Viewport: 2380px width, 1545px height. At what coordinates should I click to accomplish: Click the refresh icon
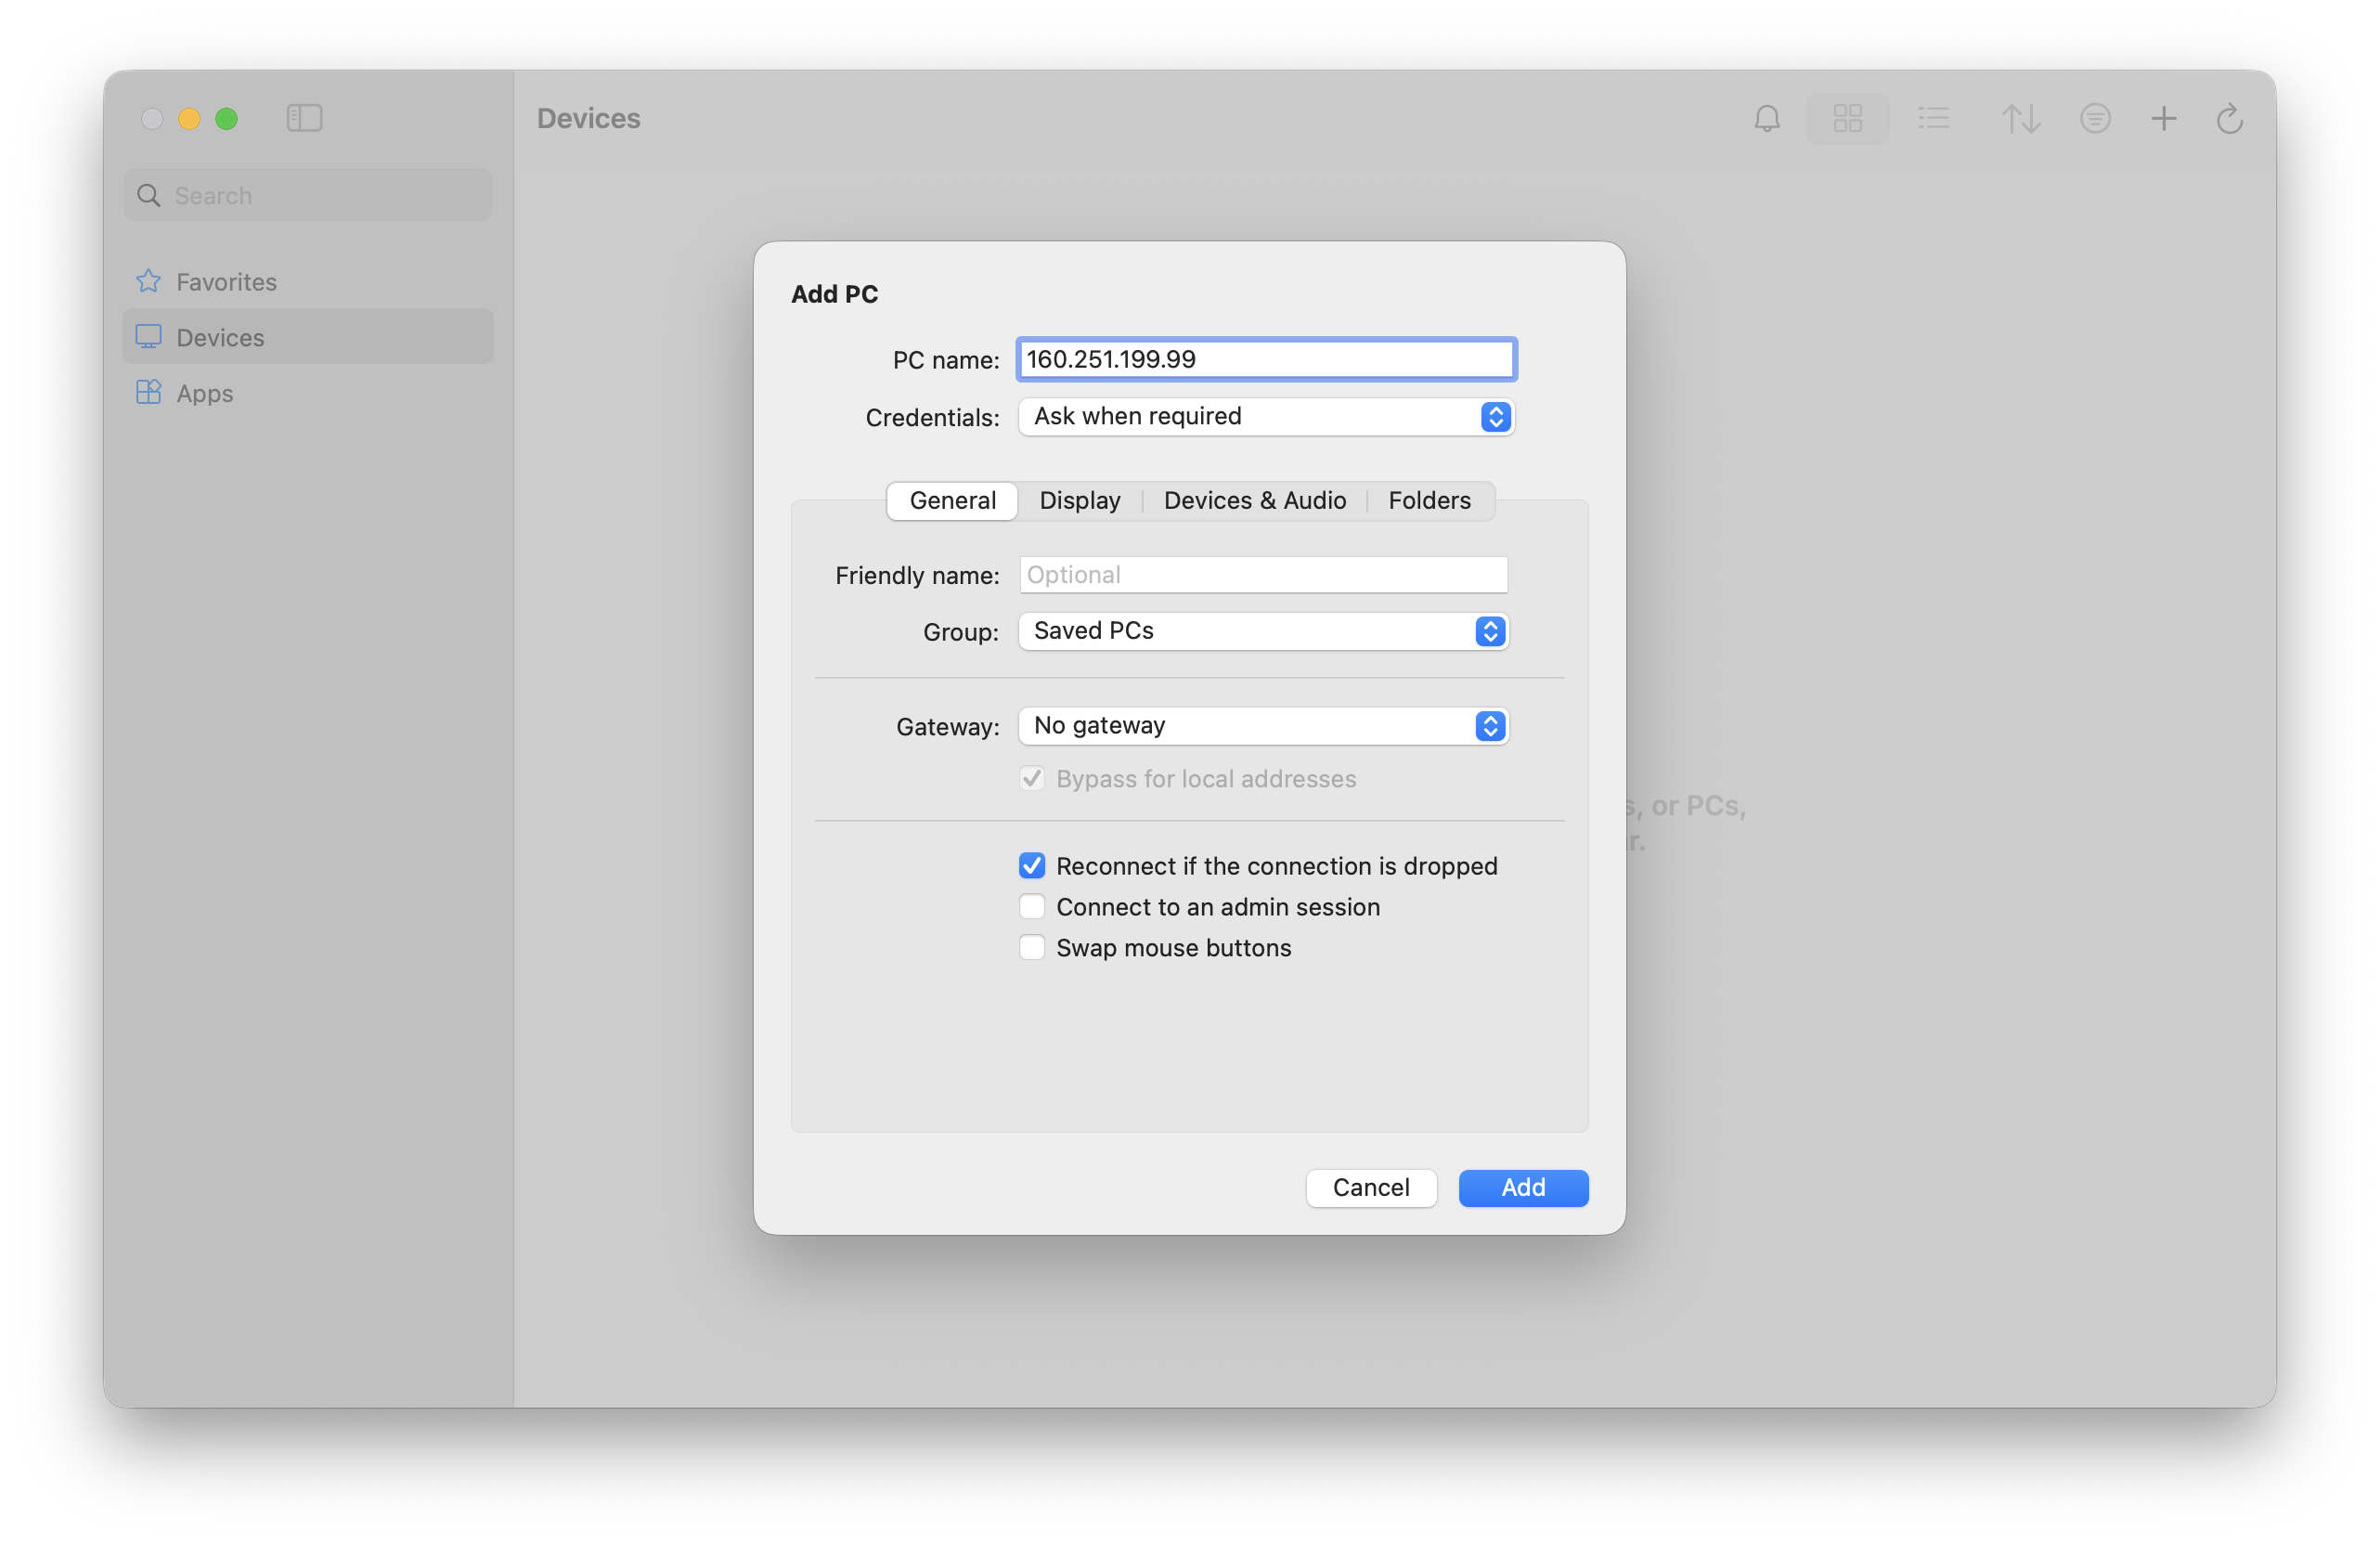pos(2229,119)
